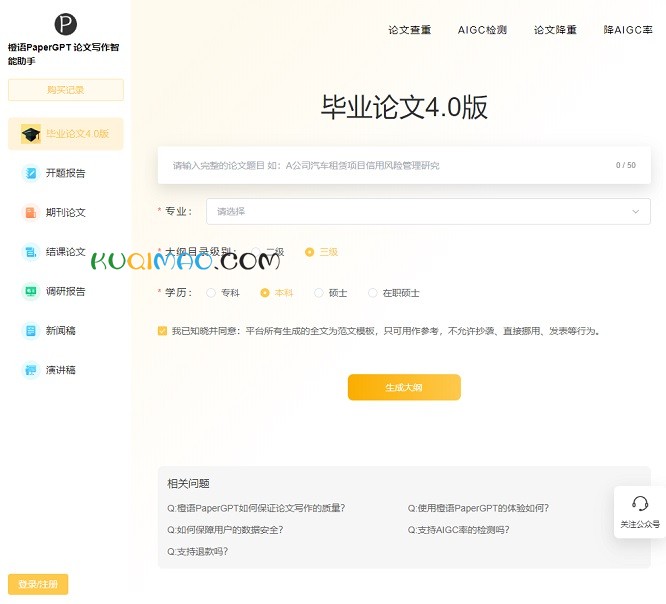The image size is (666, 604).
Task: Click the 相关问题 heading
Action: coord(188,483)
